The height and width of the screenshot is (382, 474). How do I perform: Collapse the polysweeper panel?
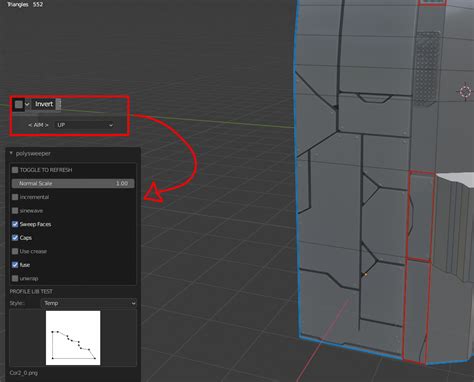tap(11, 153)
